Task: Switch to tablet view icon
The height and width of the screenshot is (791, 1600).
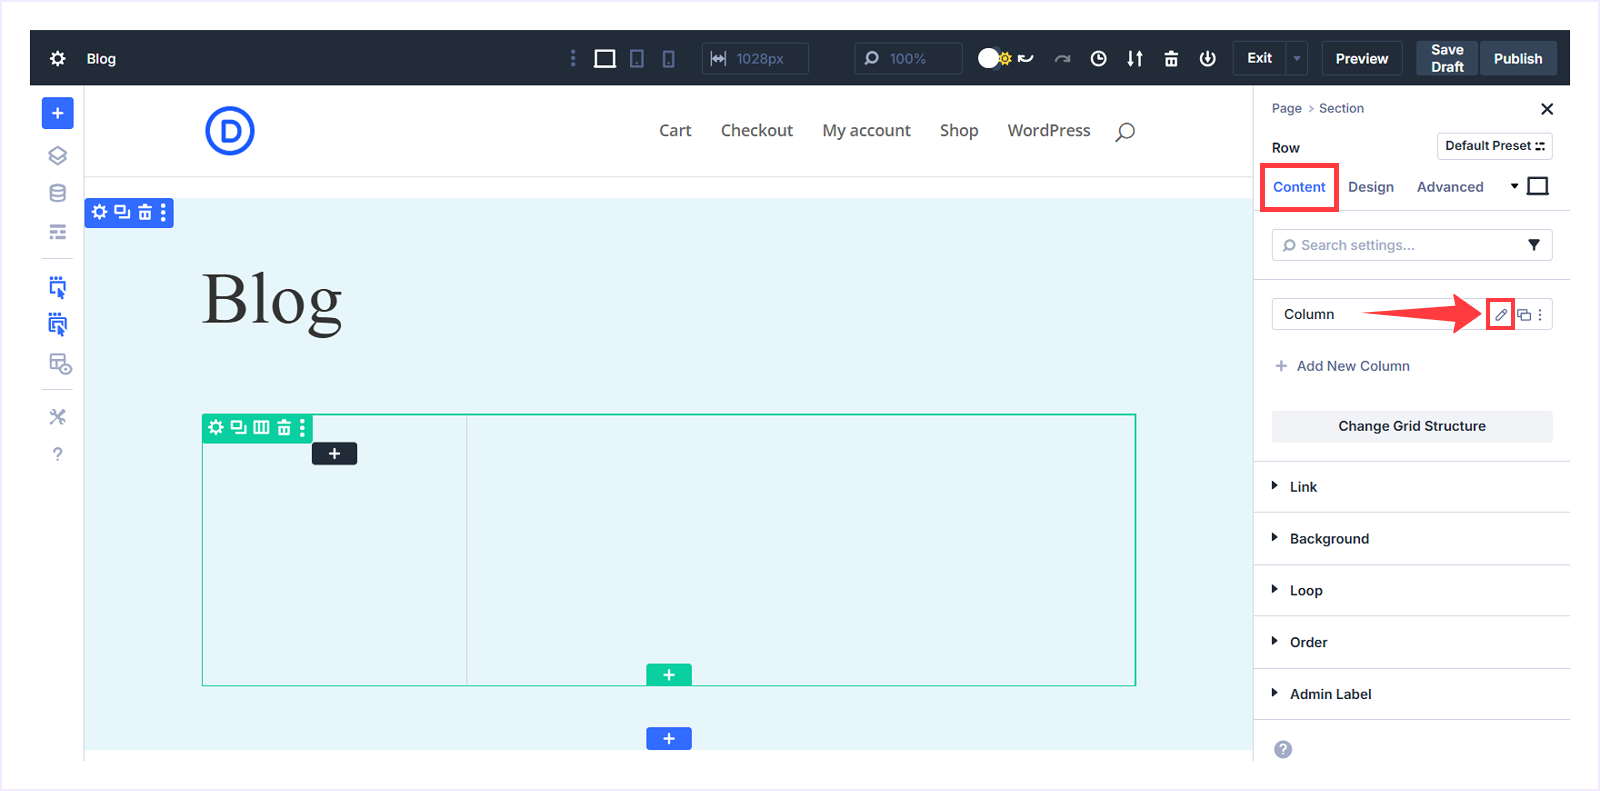Action: pyautogui.click(x=637, y=59)
